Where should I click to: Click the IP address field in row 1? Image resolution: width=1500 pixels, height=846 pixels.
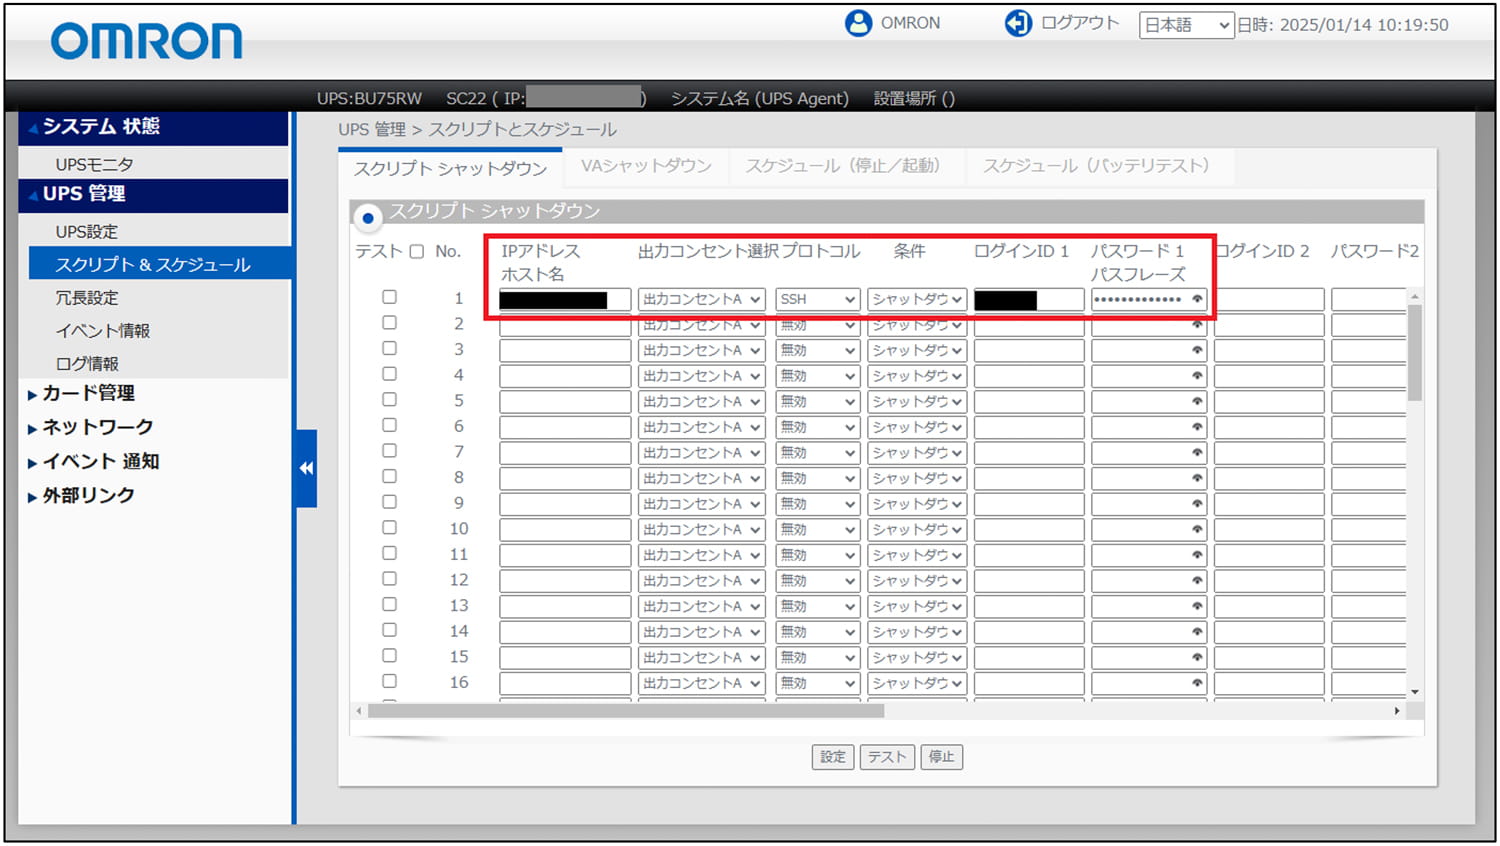(565, 299)
